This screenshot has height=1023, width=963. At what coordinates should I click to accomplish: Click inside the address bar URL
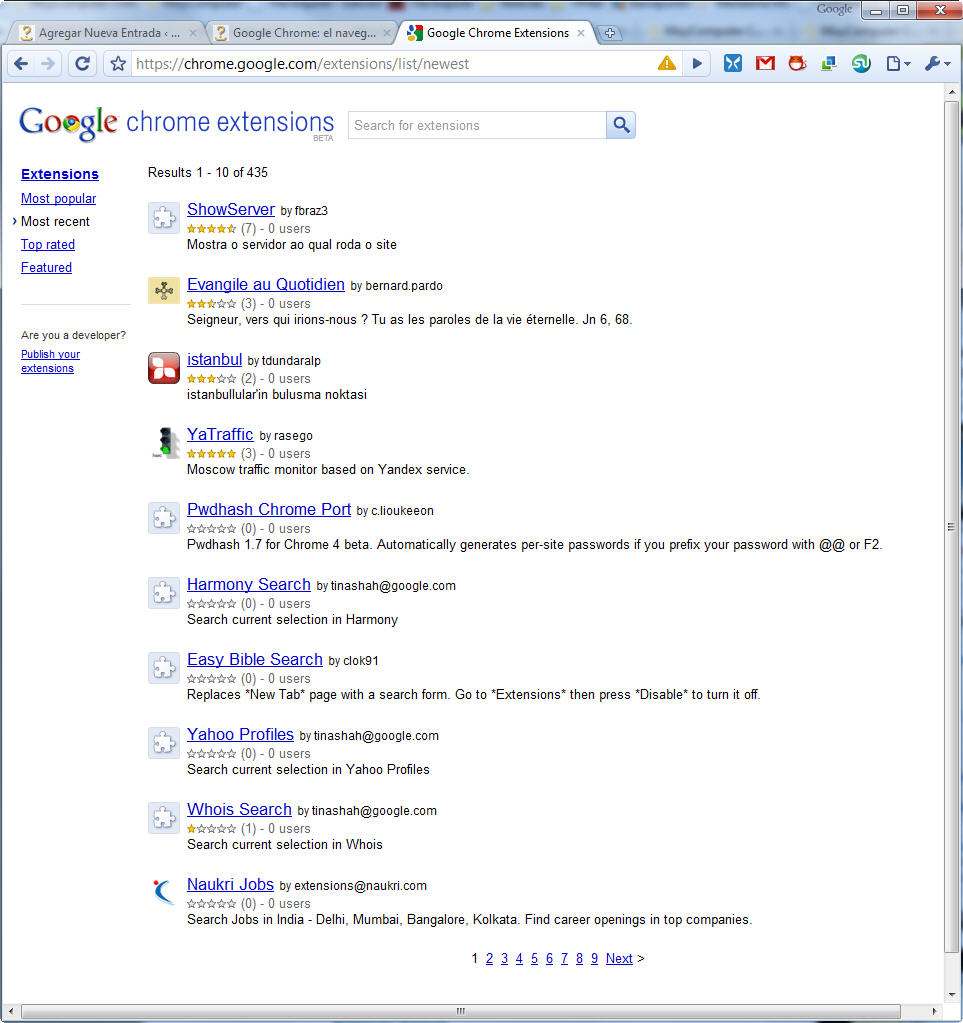391,64
